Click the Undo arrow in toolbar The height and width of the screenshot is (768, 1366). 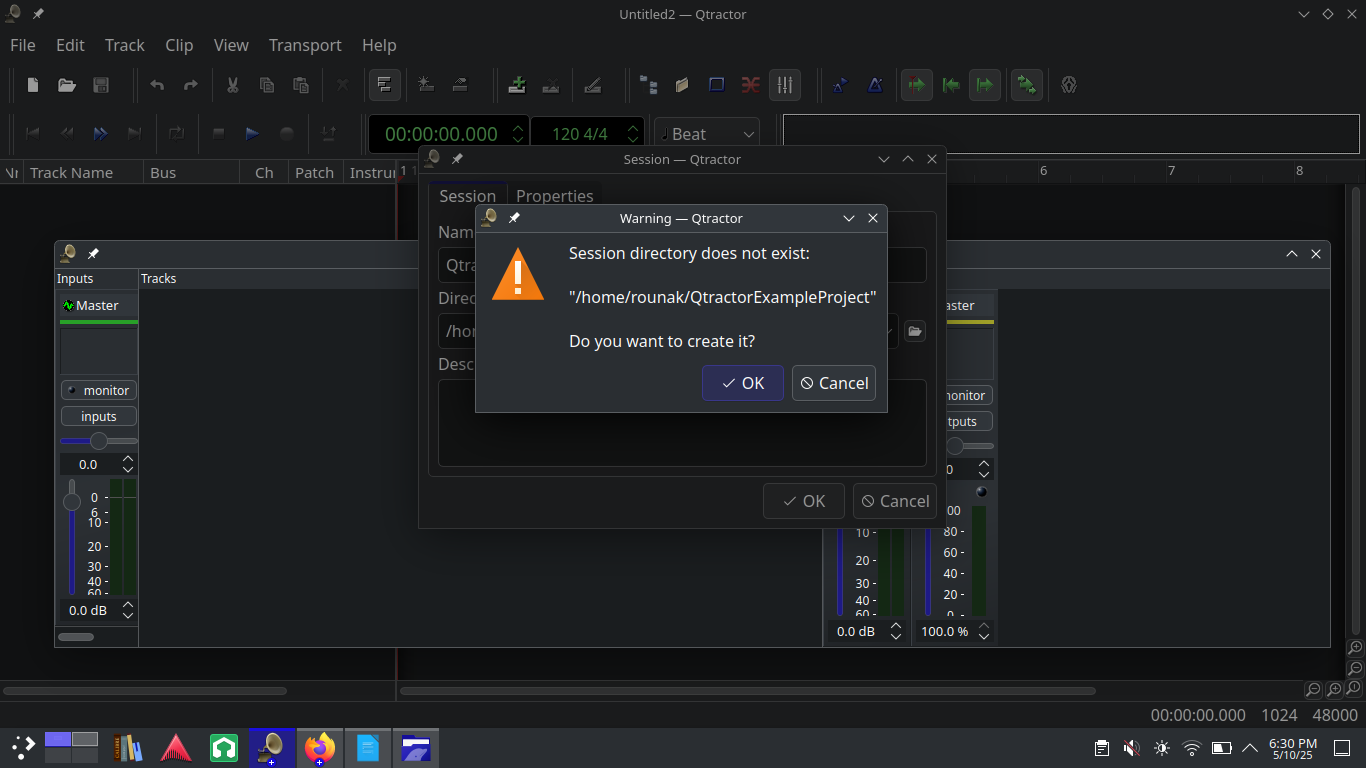(157, 85)
